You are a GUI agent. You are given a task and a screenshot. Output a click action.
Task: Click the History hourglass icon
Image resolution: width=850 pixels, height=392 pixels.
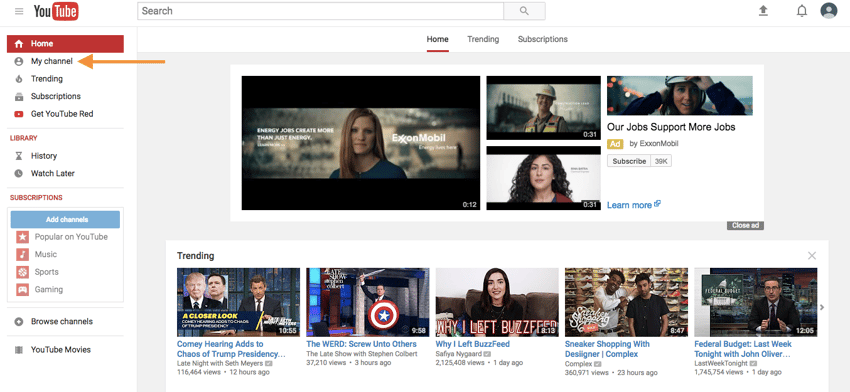(19, 156)
